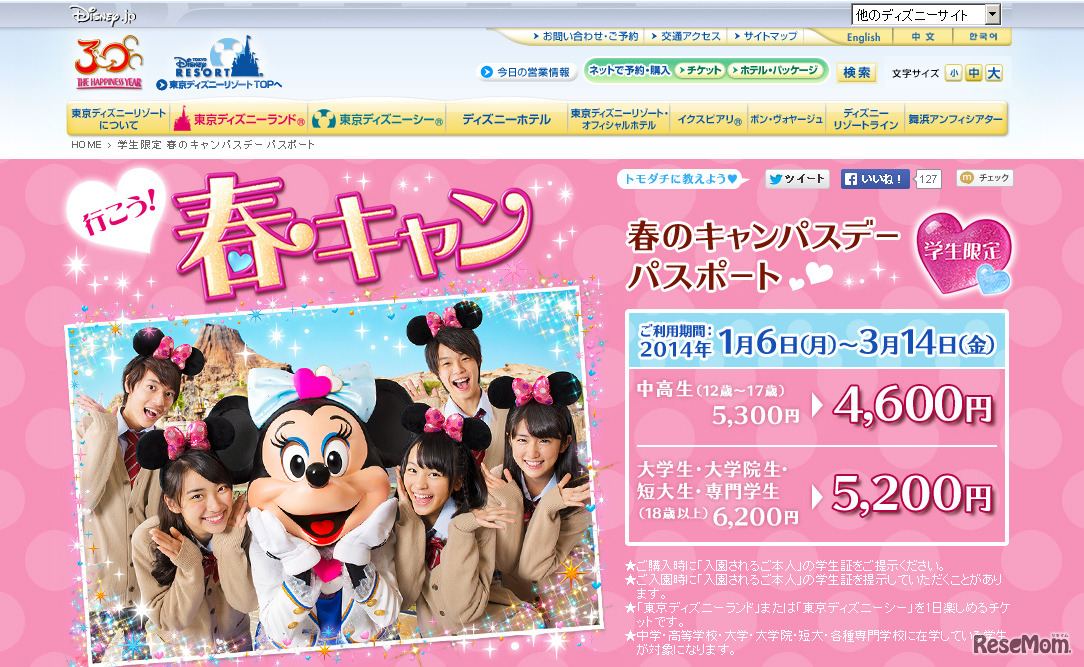Click the usage period date text
This screenshot has width=1084, height=667.
[x=816, y=341]
